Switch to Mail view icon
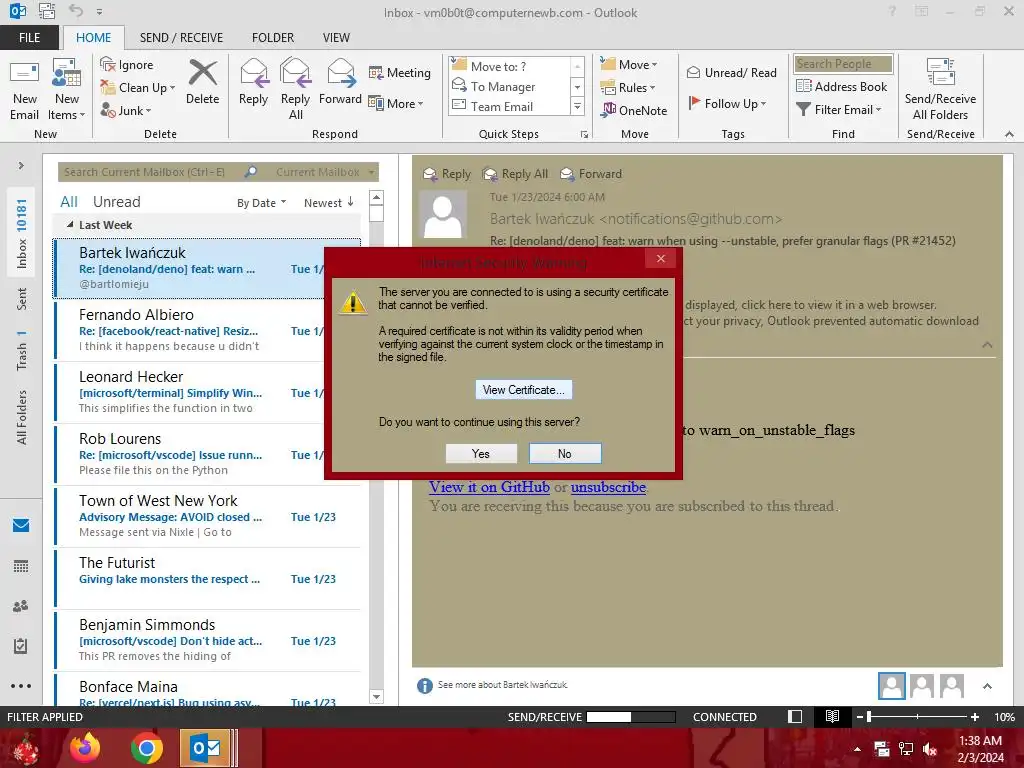The width and height of the screenshot is (1024, 768). [21, 525]
